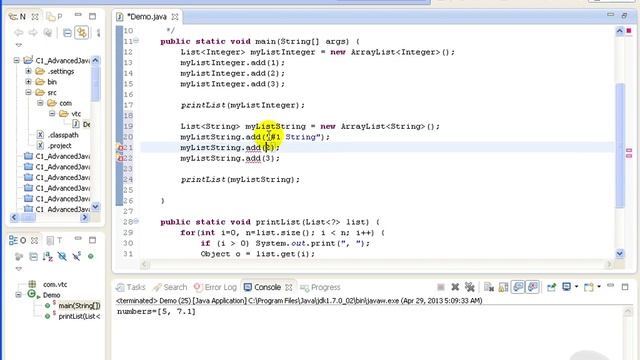640x360 pixels.
Task: Switch to the Tasks tab
Action: (x=131, y=287)
